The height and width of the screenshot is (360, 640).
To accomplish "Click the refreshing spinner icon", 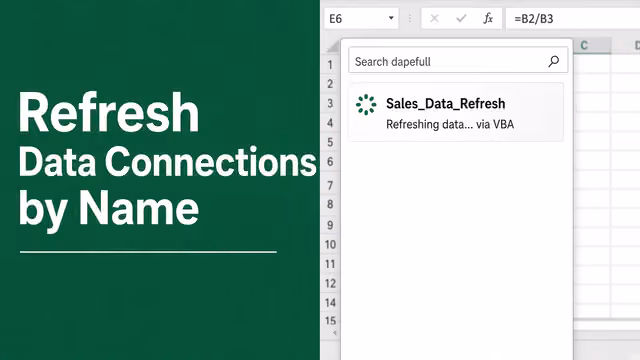I will pos(366,105).
